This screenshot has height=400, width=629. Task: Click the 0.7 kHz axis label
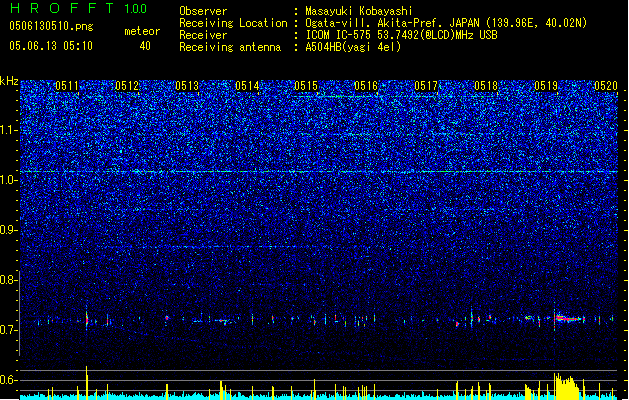9,330
